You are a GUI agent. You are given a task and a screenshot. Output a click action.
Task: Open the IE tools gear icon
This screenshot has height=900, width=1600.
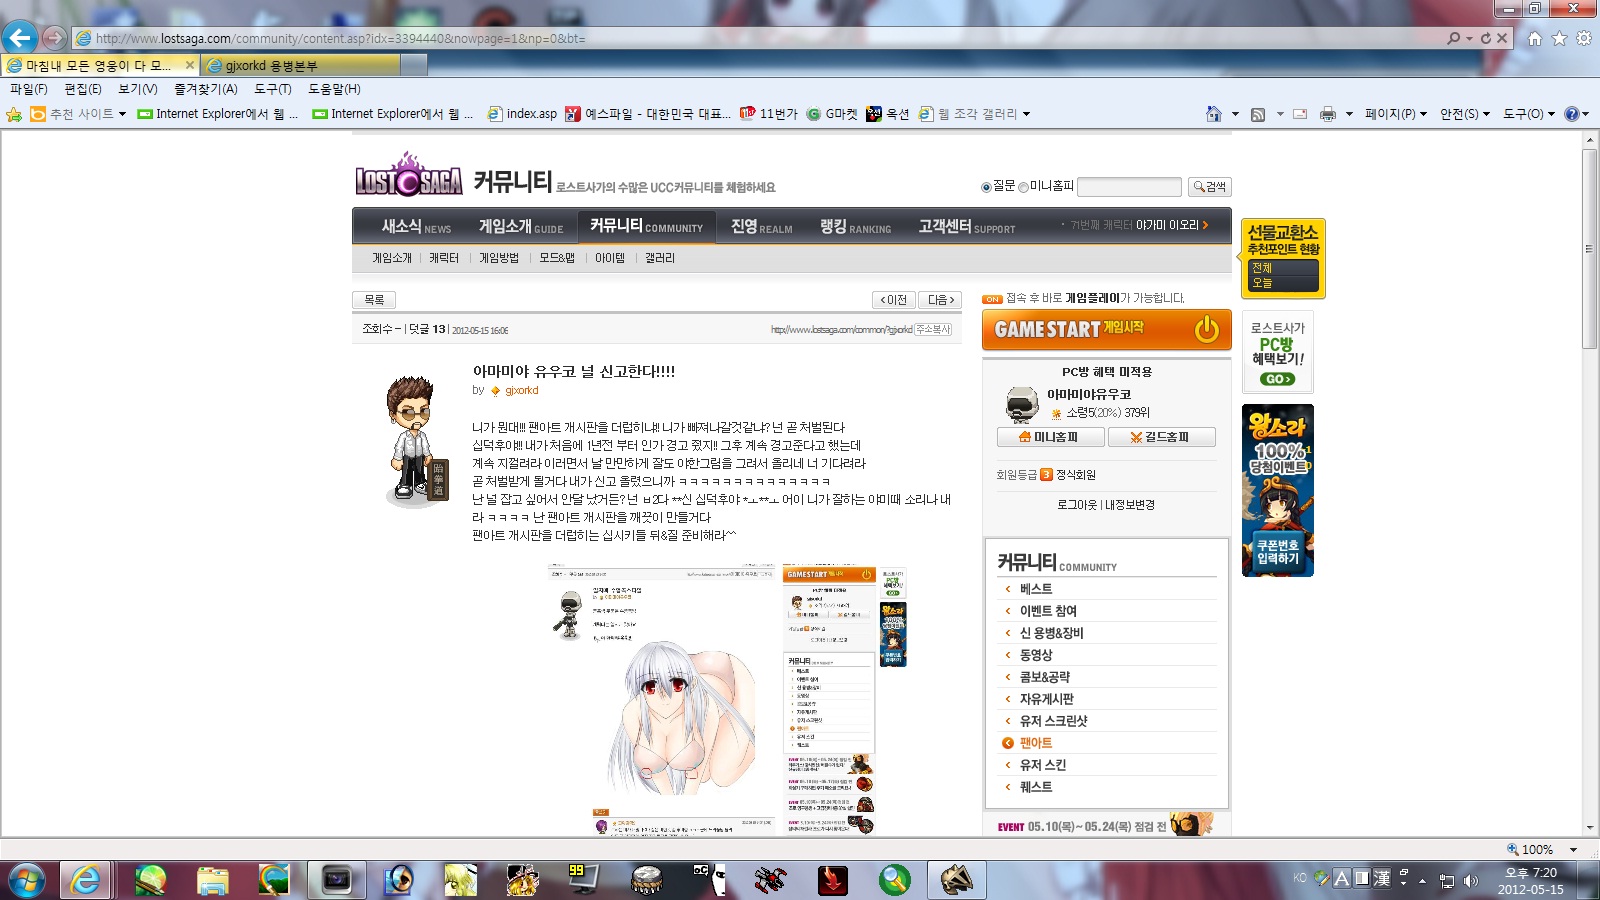click(x=1584, y=38)
